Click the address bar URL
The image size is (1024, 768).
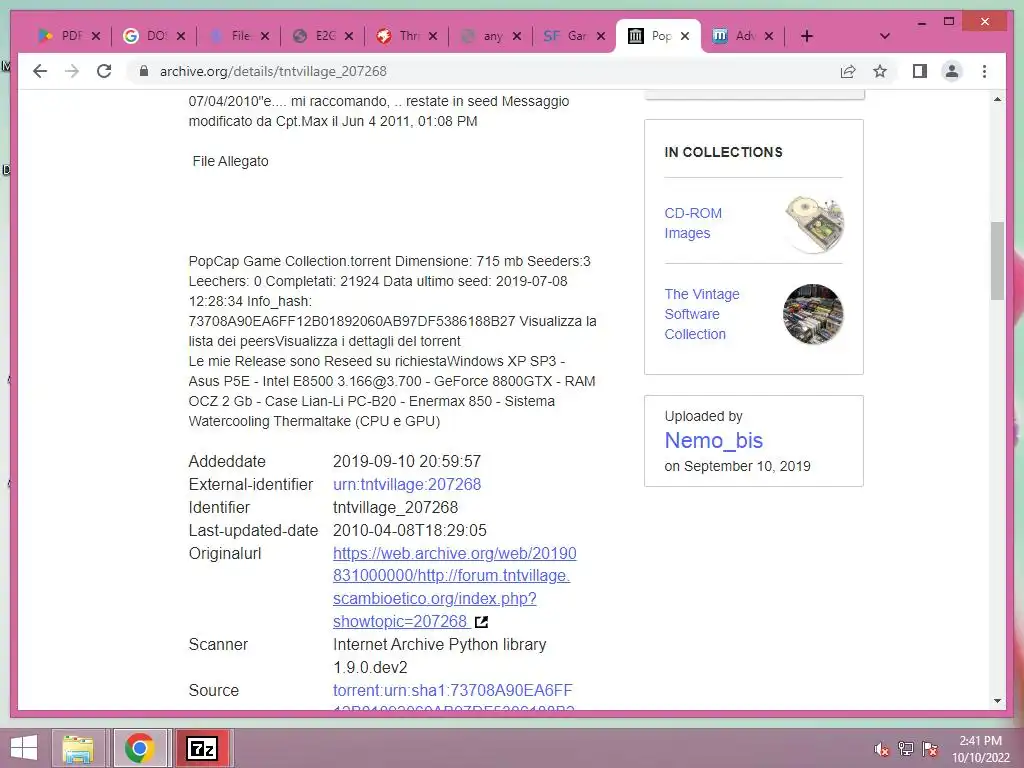[x=273, y=71]
